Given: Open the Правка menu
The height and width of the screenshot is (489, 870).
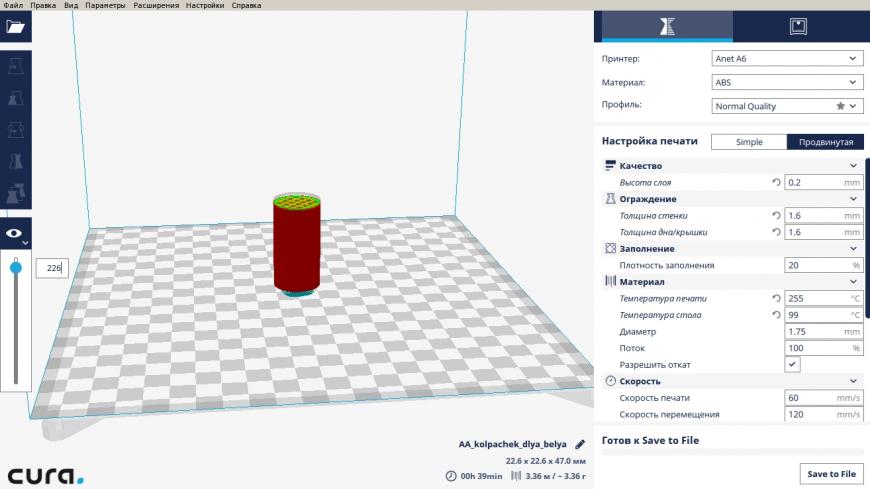Looking at the screenshot, I should point(43,5).
